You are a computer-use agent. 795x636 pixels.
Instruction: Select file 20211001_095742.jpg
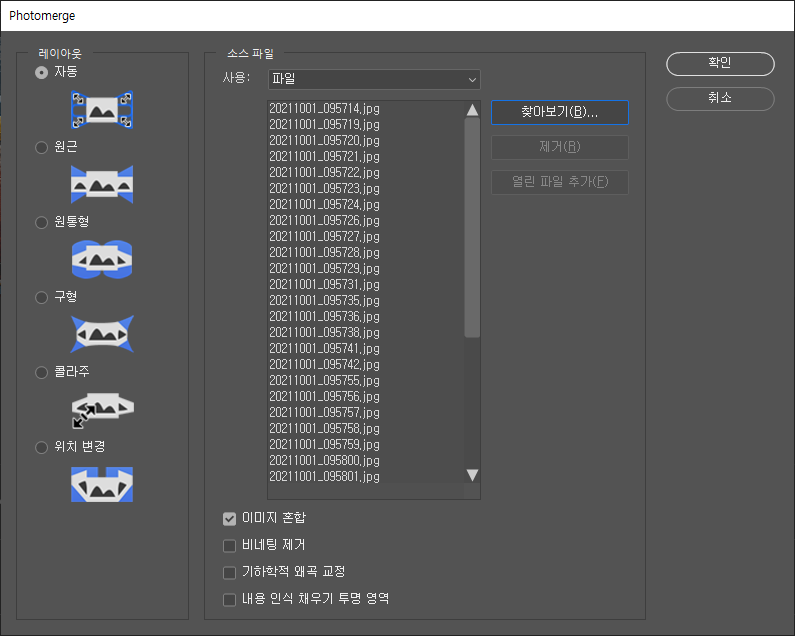(x=324, y=365)
